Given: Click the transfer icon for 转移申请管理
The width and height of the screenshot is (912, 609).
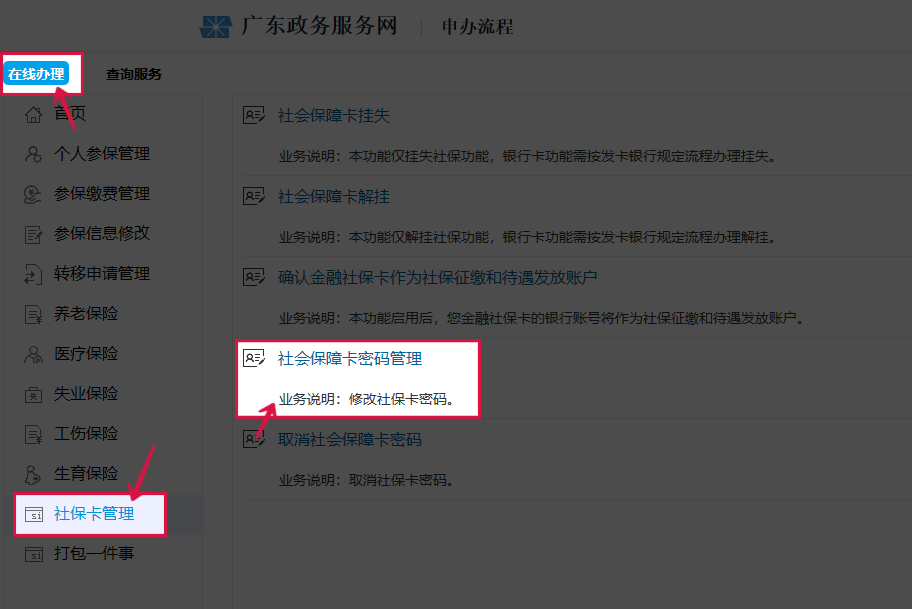Looking at the screenshot, I should (33, 274).
